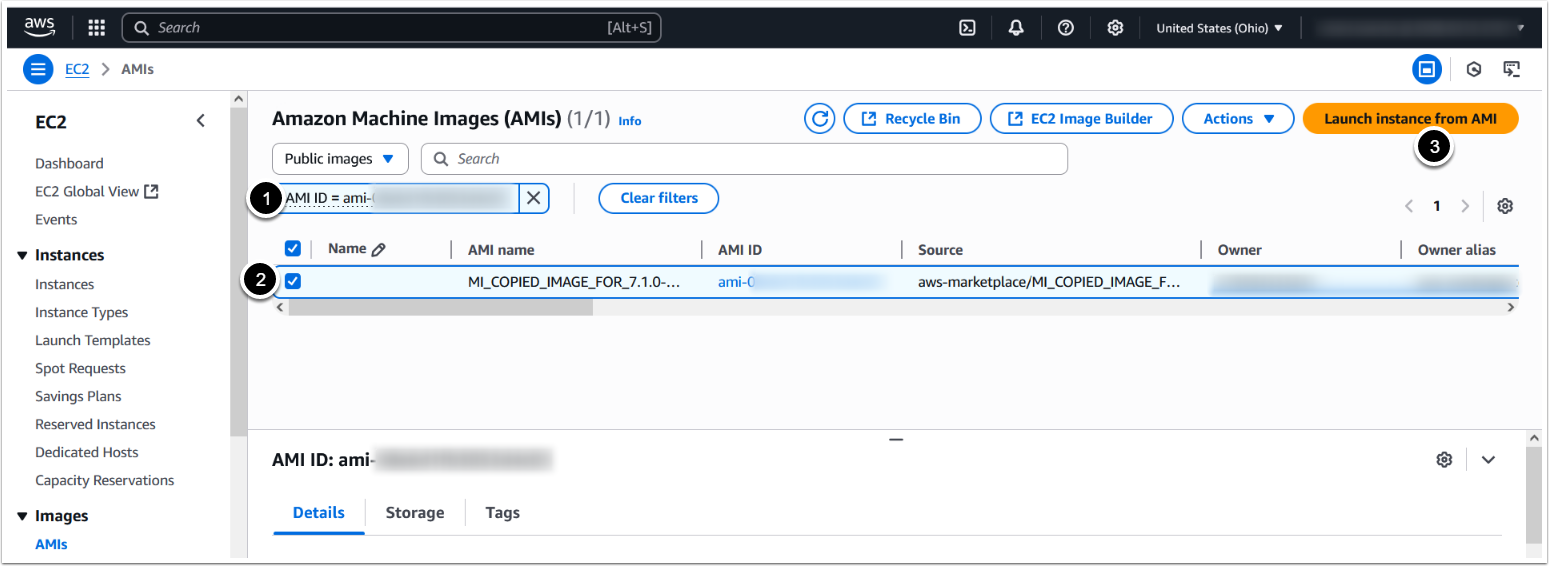Switch to the Storage tab

(415, 513)
